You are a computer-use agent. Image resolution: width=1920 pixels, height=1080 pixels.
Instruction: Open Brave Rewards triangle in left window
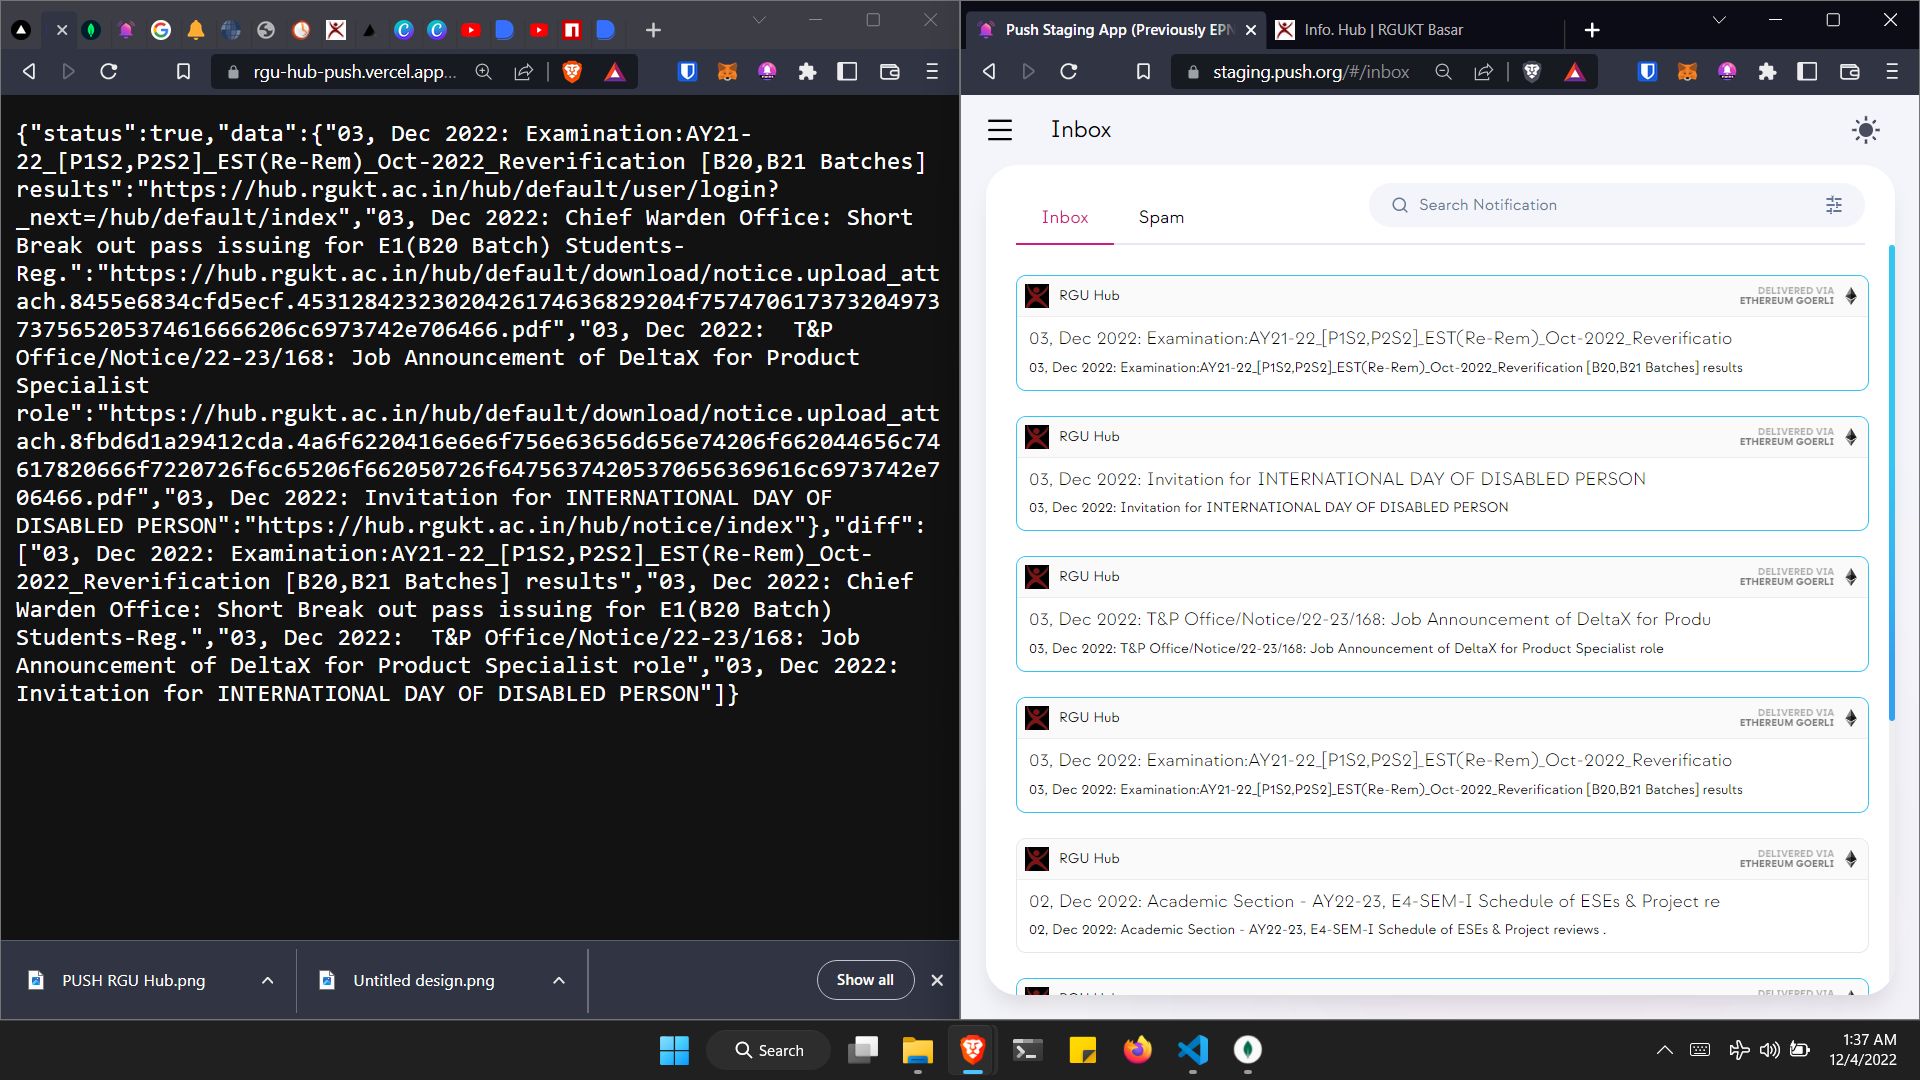pos(614,72)
